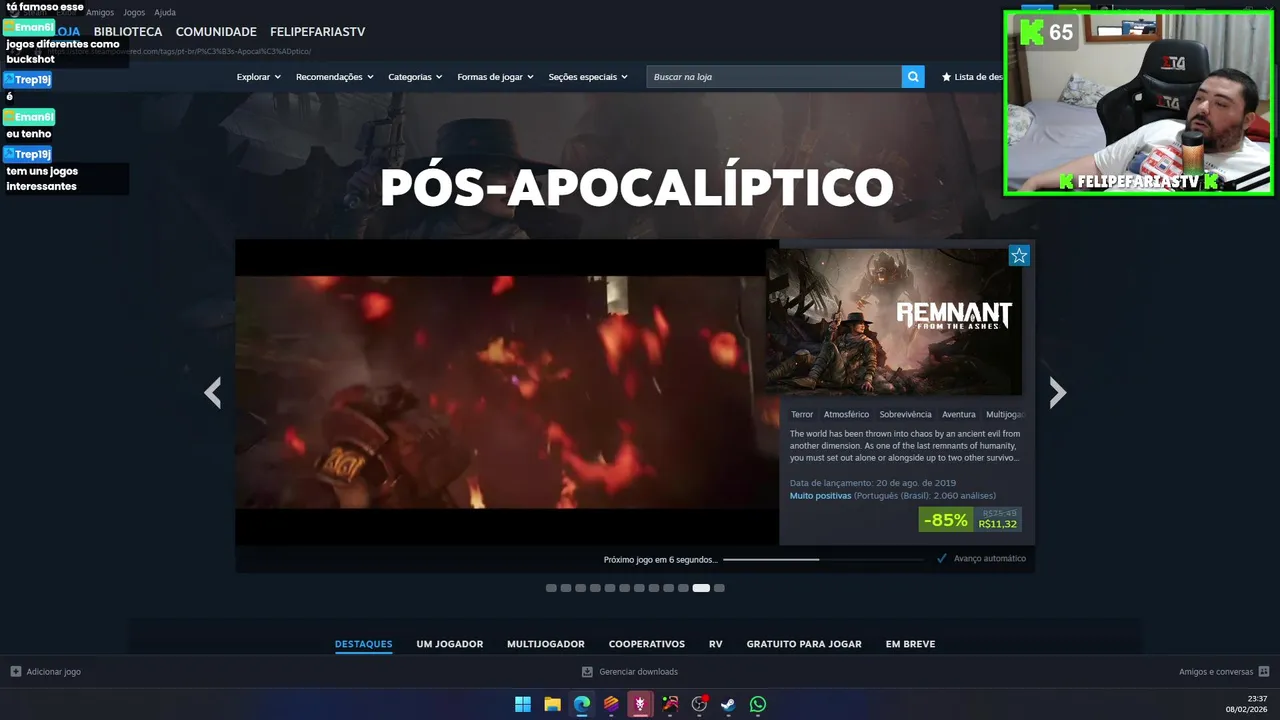Image resolution: width=1280 pixels, height=720 pixels.
Task: Click the Aventura tag
Action: 959,414
